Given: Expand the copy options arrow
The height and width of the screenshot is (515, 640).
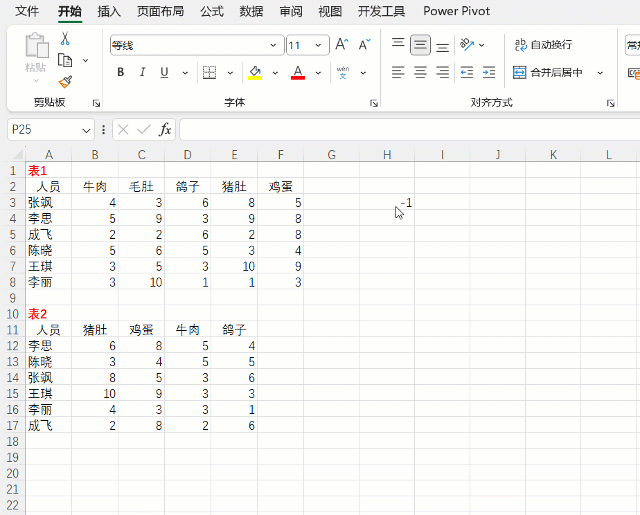Looking at the screenshot, I should (85, 60).
